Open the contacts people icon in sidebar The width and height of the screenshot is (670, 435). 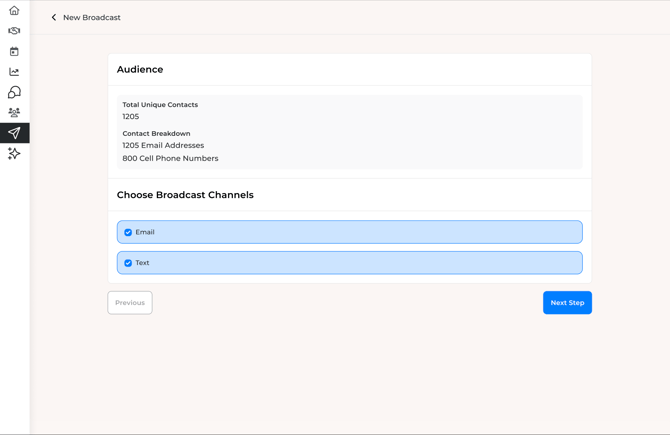[14, 112]
